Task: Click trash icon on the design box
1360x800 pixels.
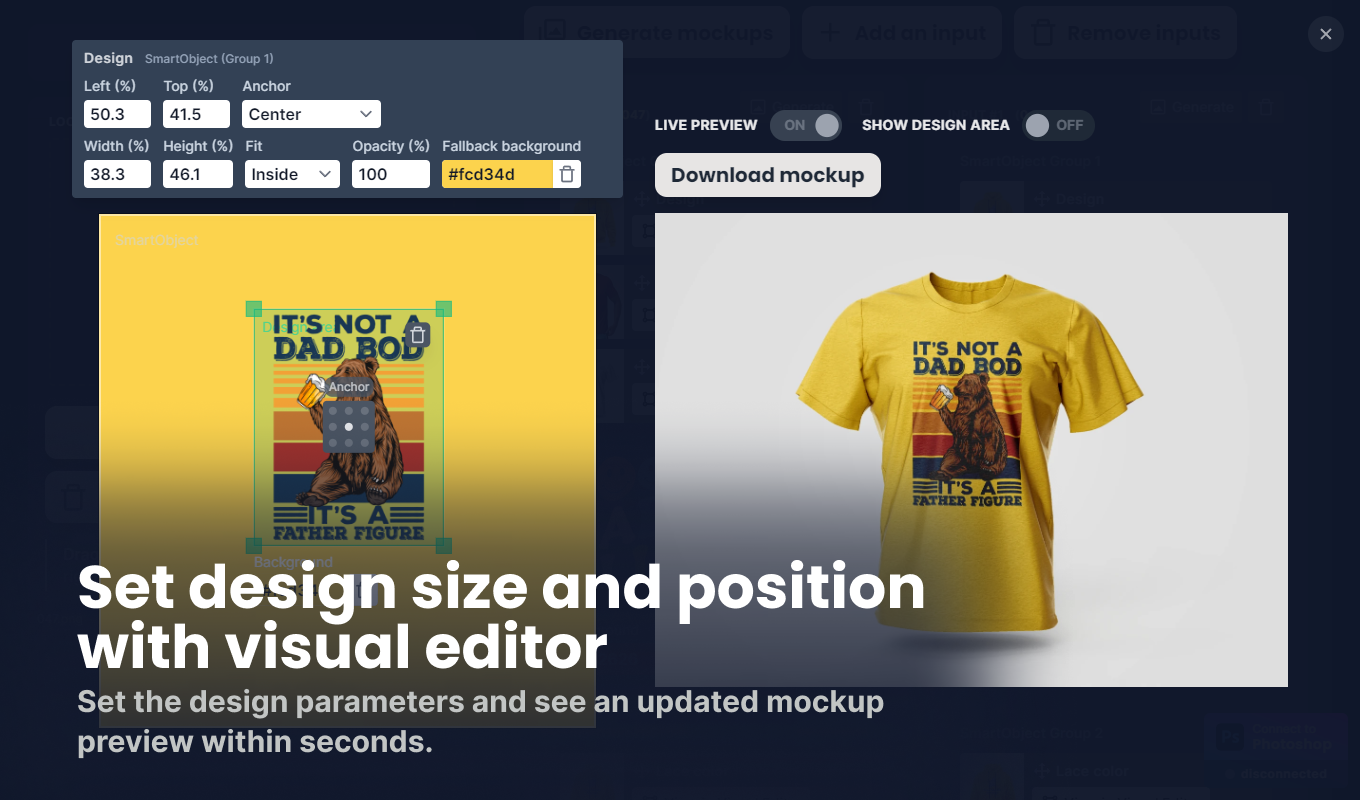Action: coord(418,335)
